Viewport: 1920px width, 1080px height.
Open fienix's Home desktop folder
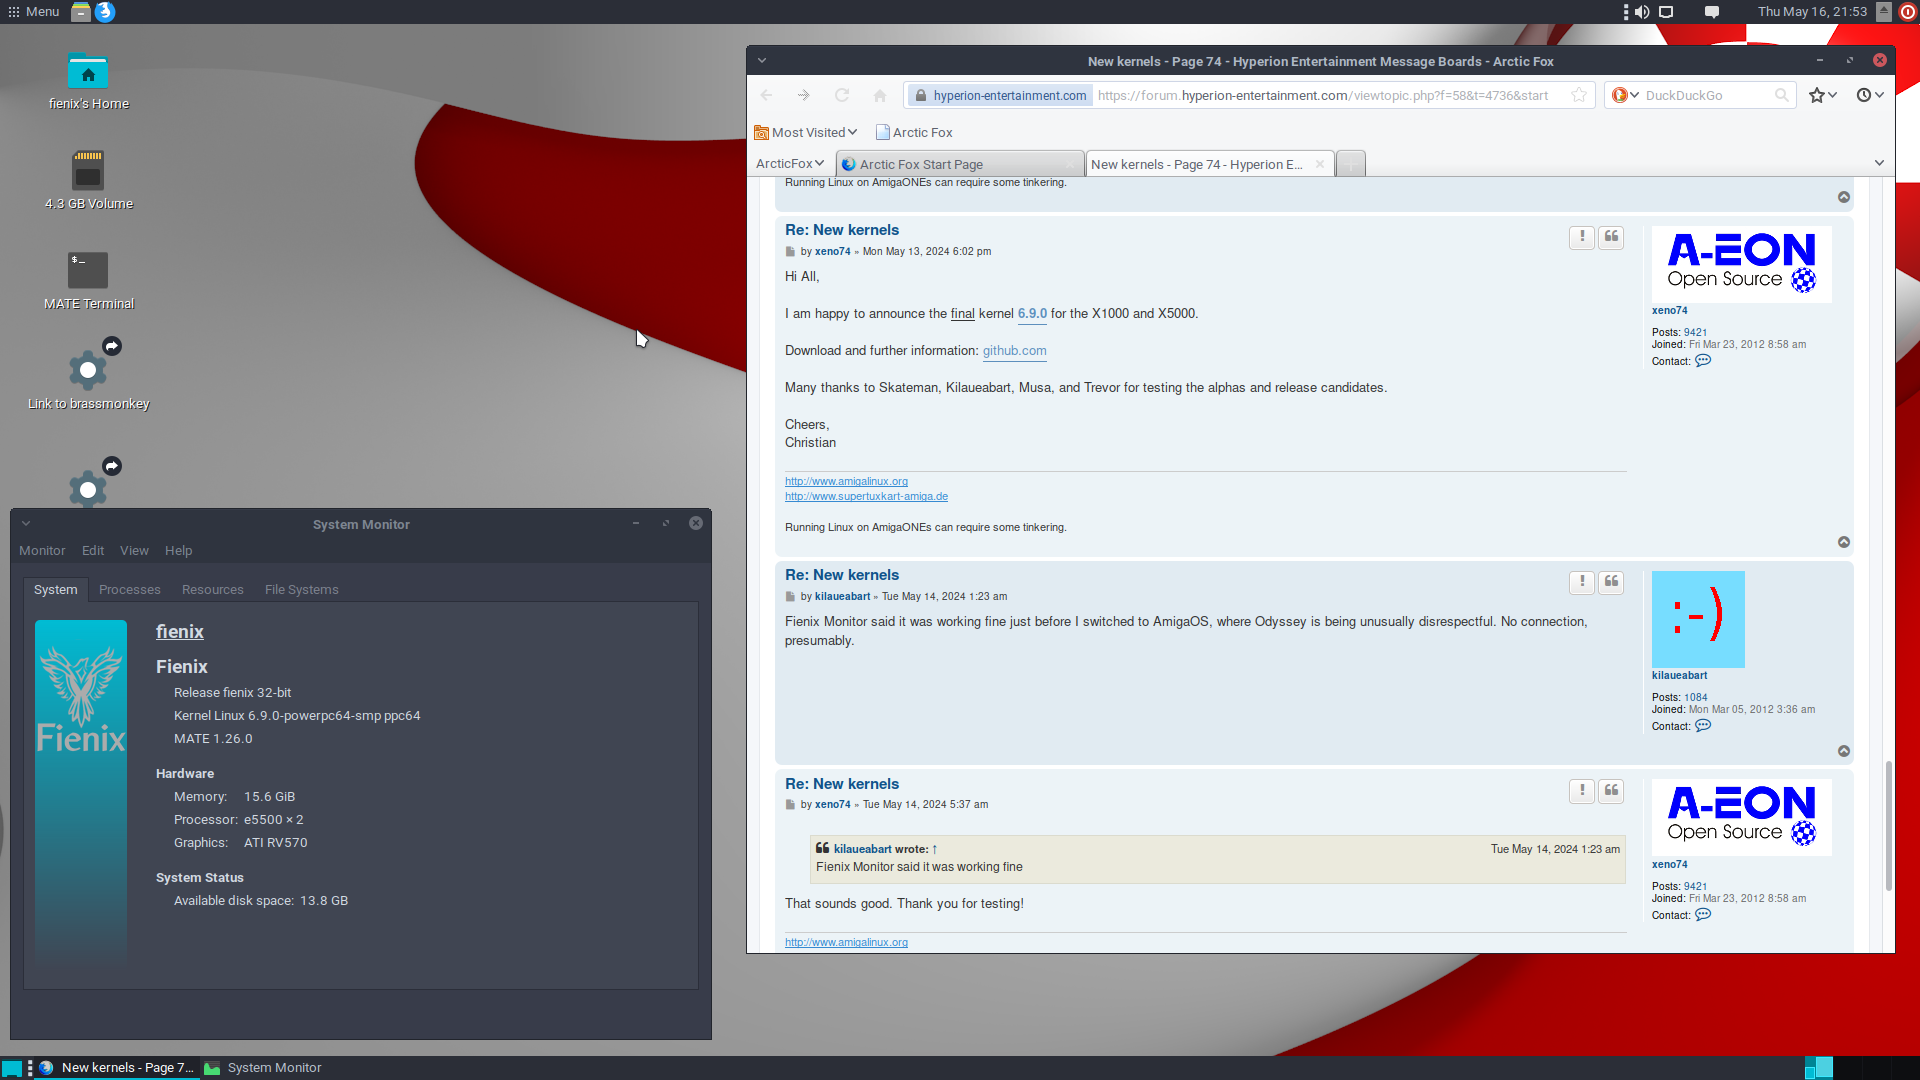[88, 82]
